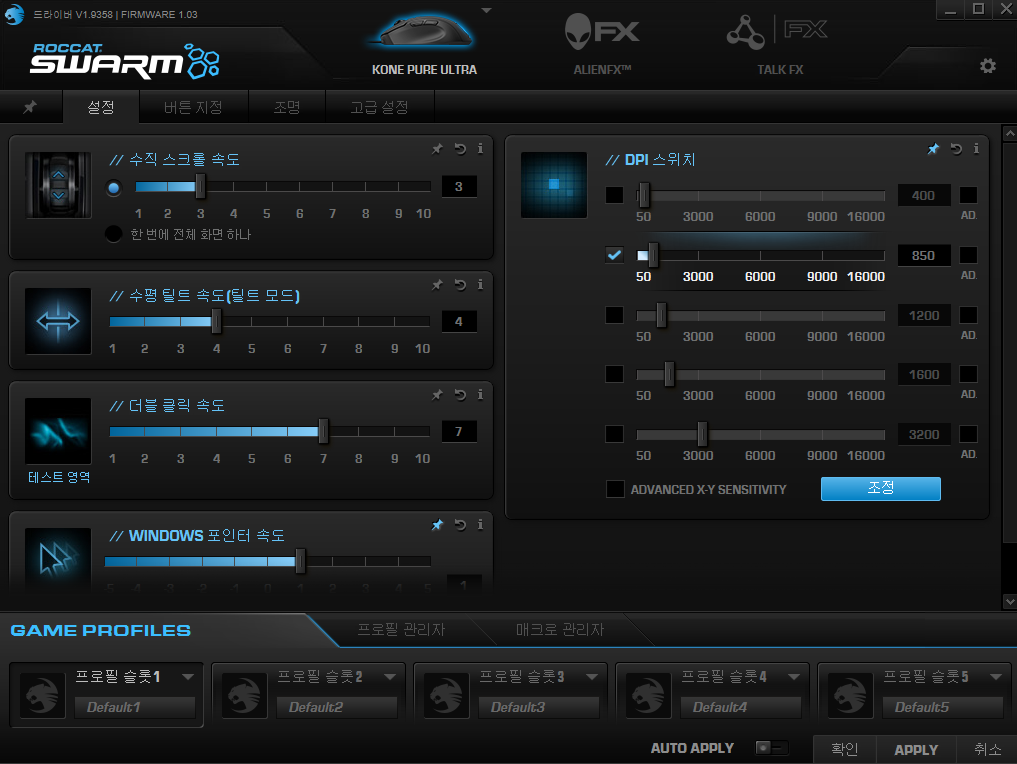Unpin the DPI switch panel

933,149
